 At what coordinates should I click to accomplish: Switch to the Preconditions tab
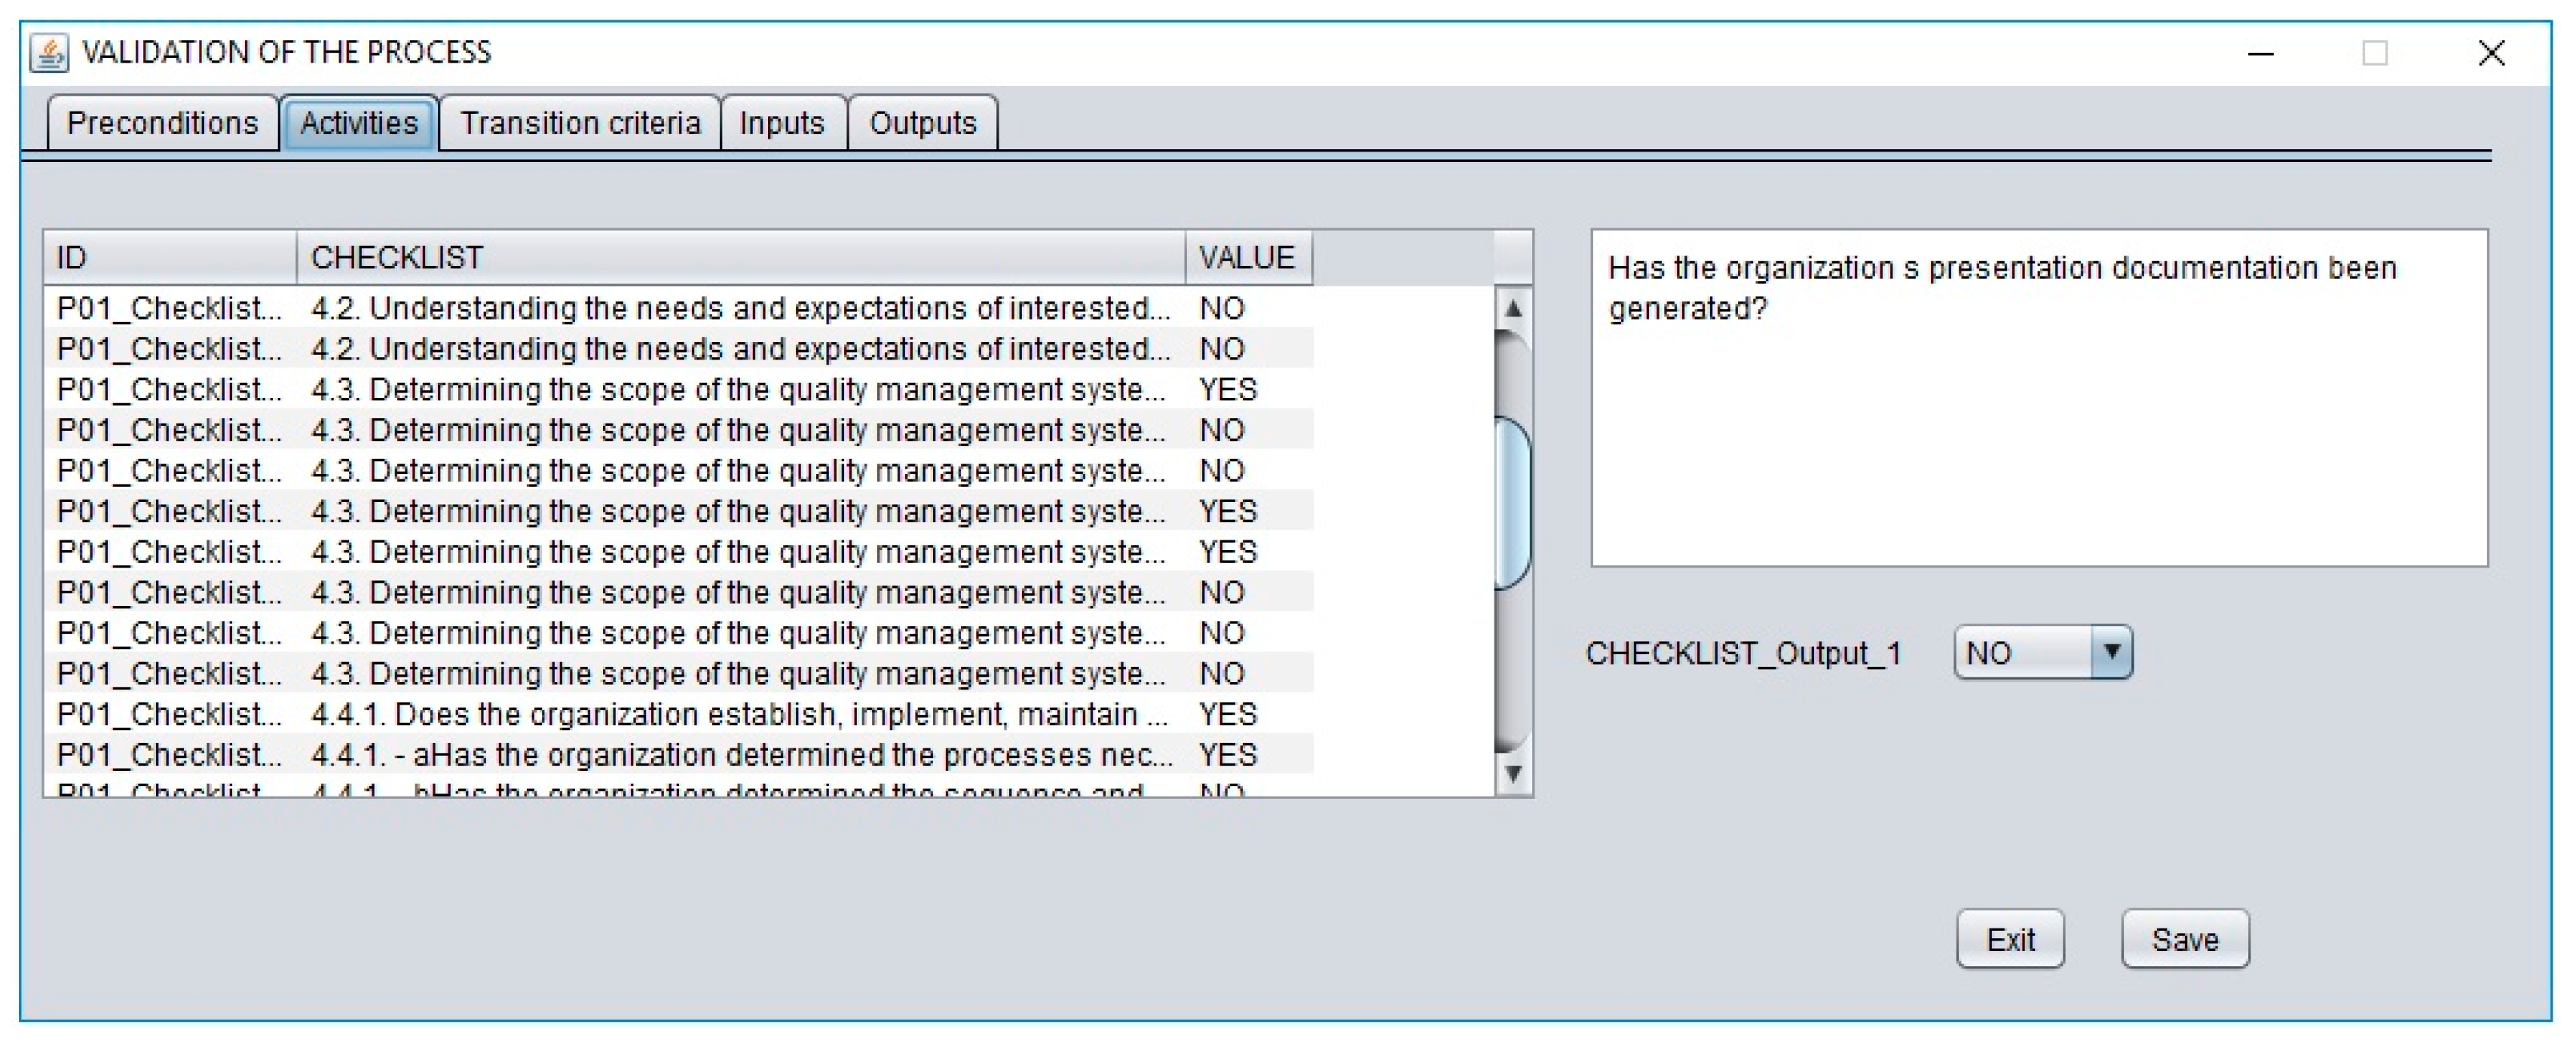[x=162, y=123]
